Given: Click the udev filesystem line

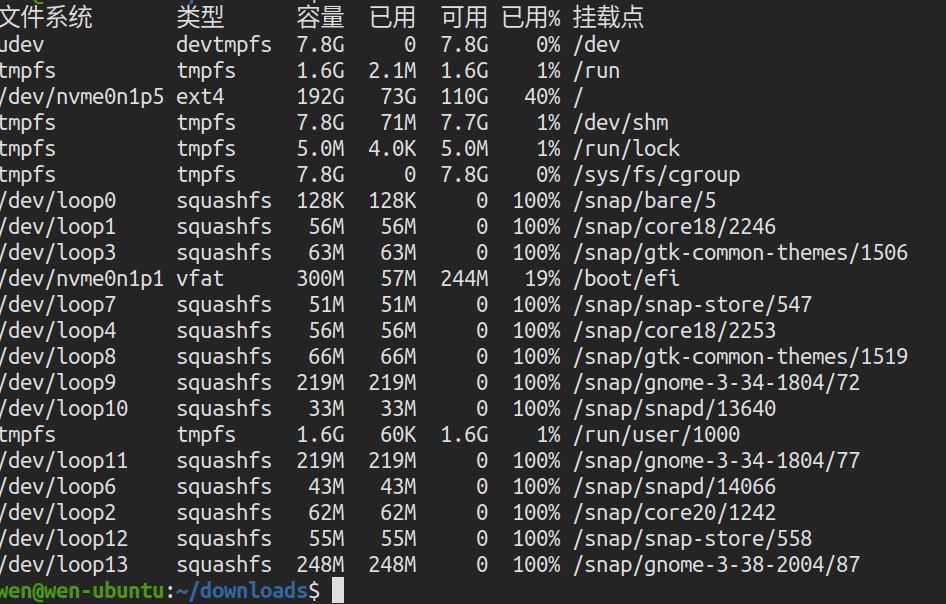Looking at the screenshot, I should pos(22,44).
